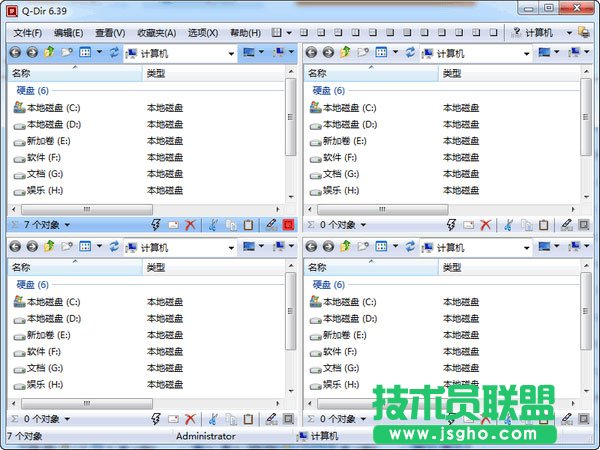The width and height of the screenshot is (600, 450).
Task: Click the red delete X in top-left pane
Action: [x=190, y=225]
